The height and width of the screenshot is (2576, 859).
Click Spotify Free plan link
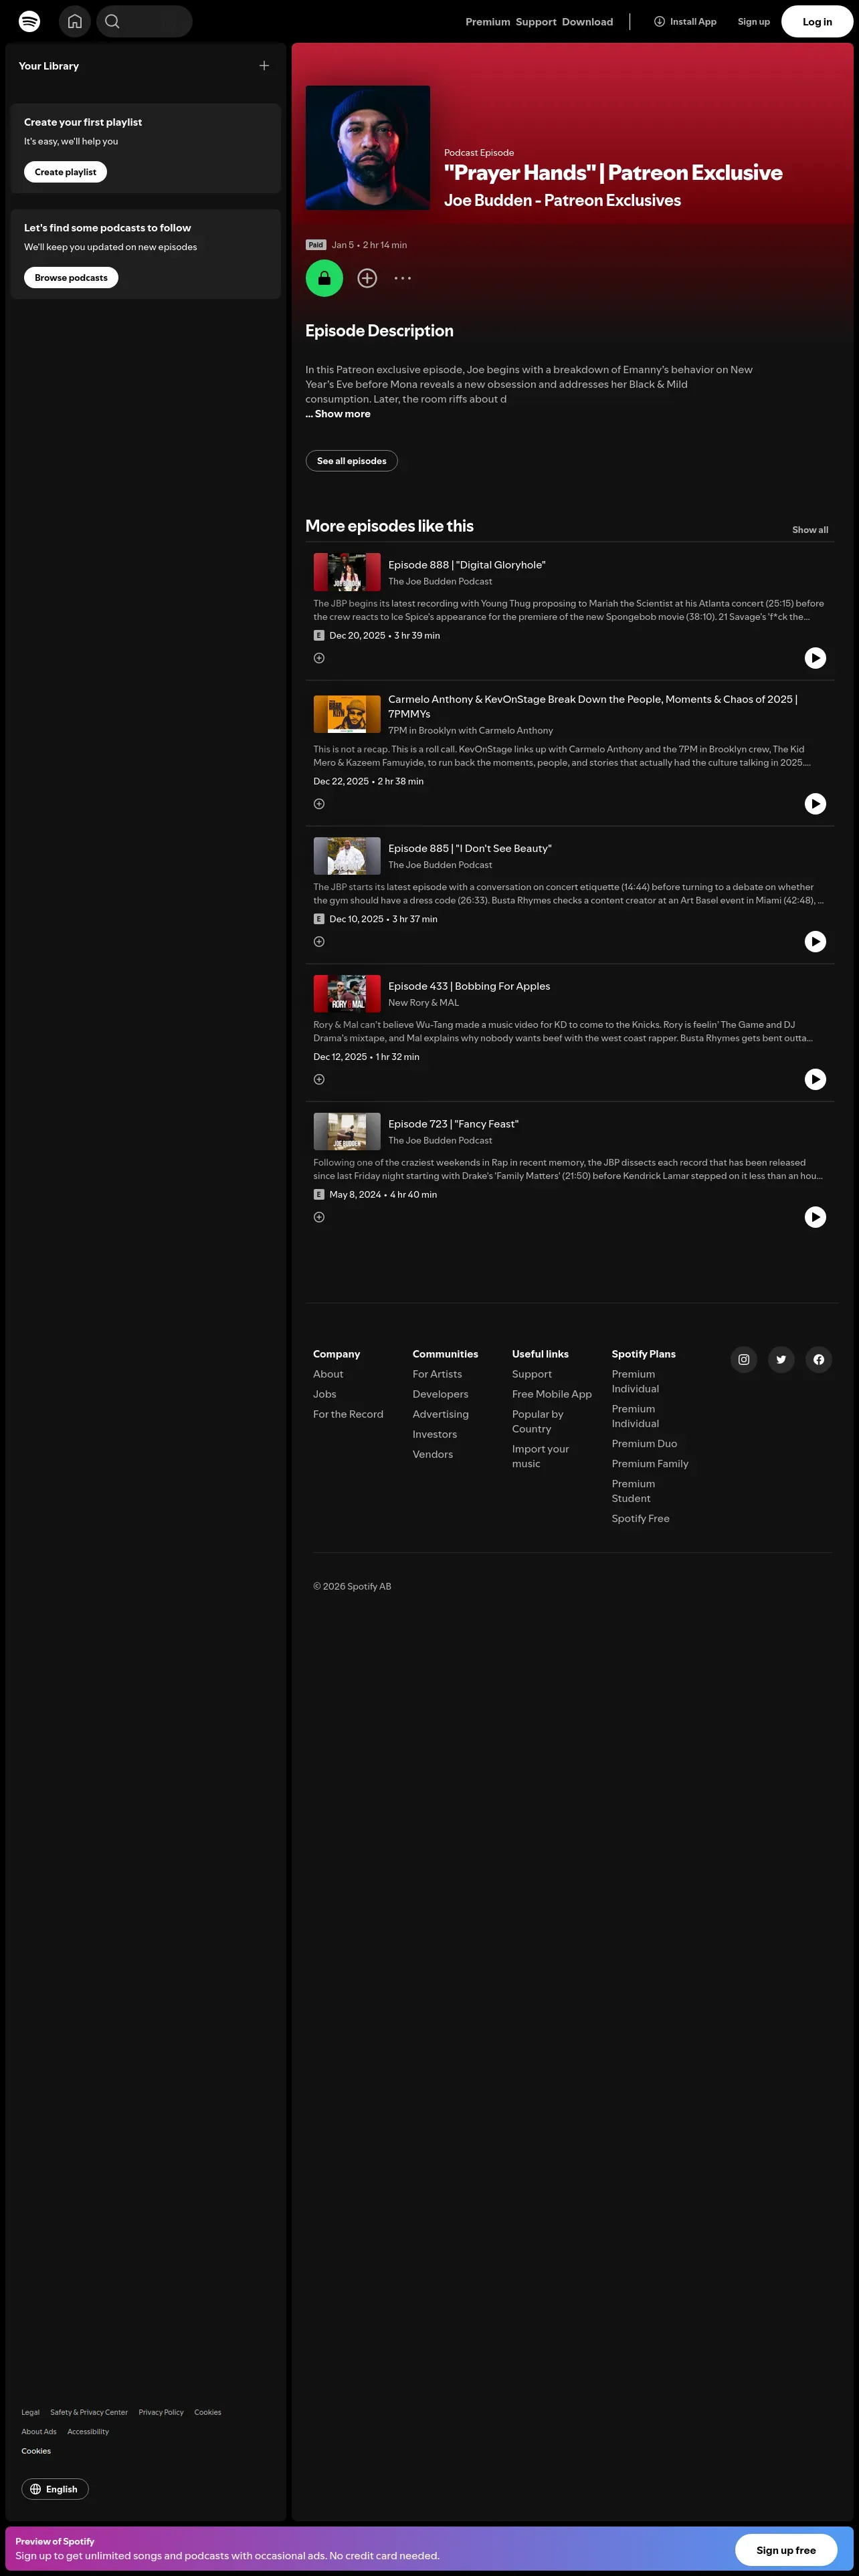641,1519
